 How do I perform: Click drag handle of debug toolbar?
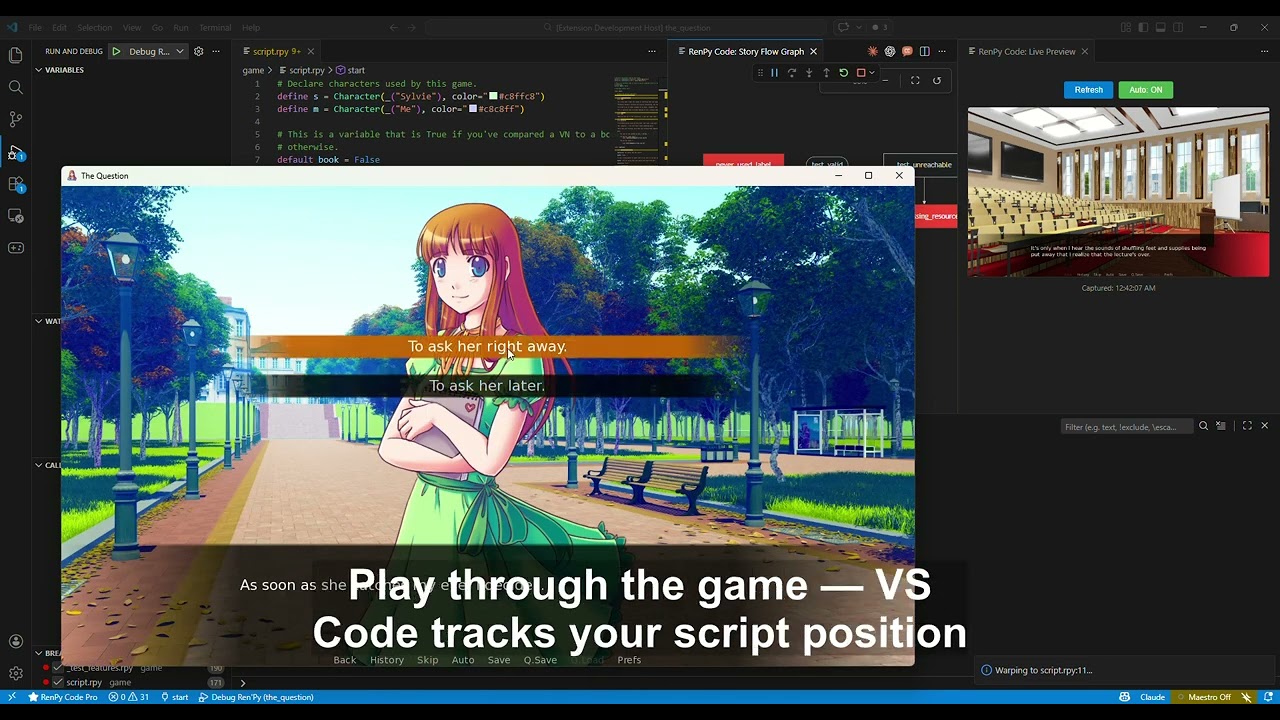coord(760,73)
